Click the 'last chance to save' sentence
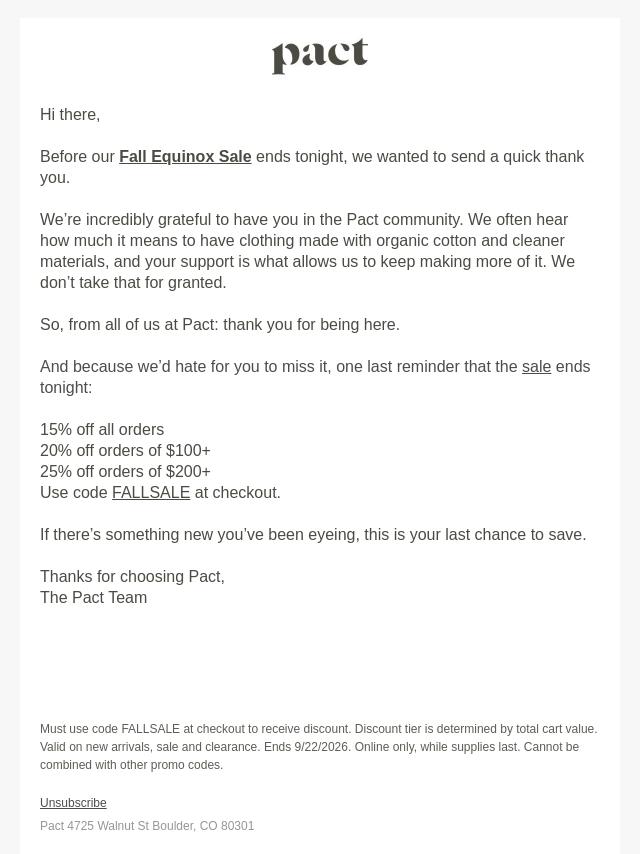640x854 pixels. pyautogui.click(x=313, y=534)
